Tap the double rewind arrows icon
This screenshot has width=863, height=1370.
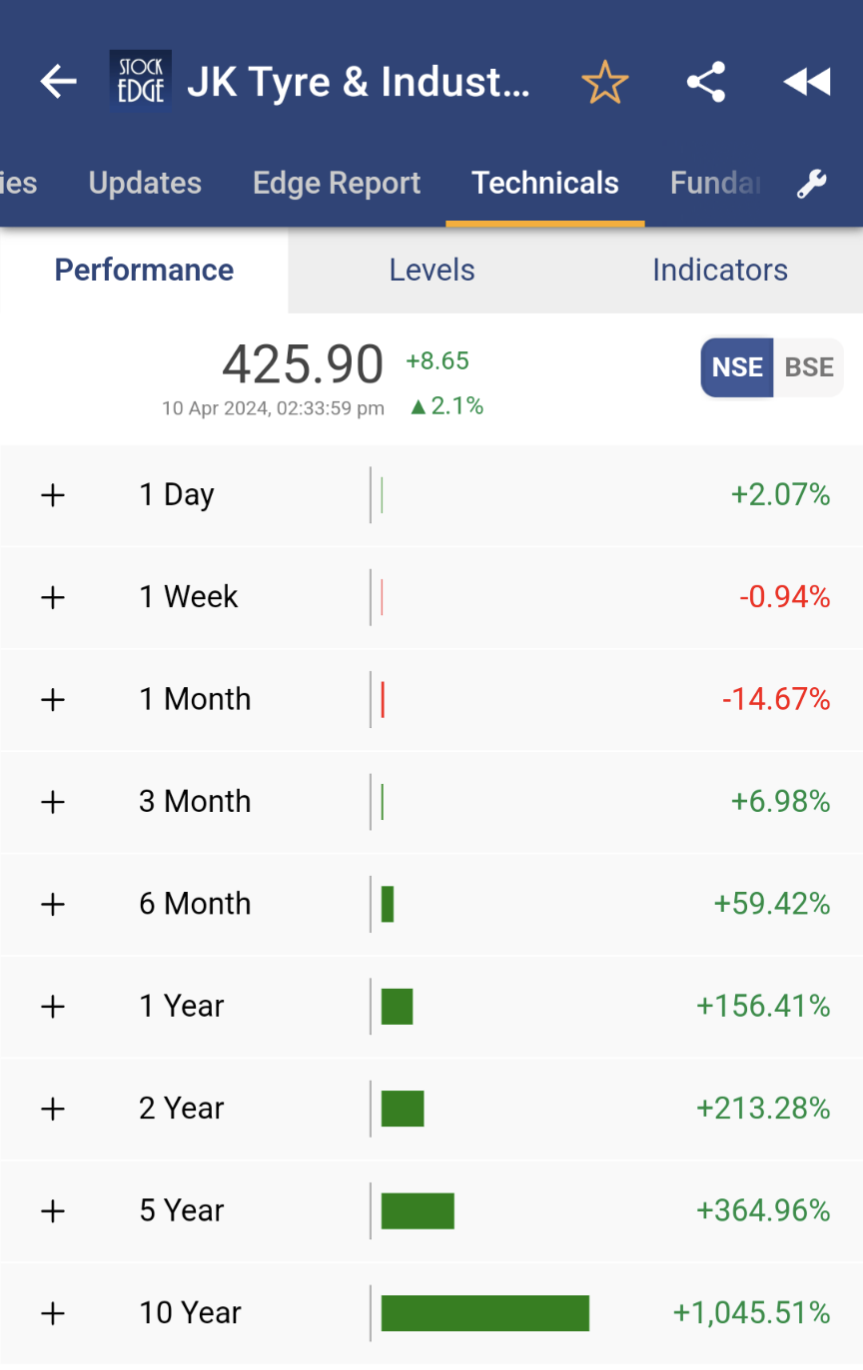pyautogui.click(x=807, y=82)
